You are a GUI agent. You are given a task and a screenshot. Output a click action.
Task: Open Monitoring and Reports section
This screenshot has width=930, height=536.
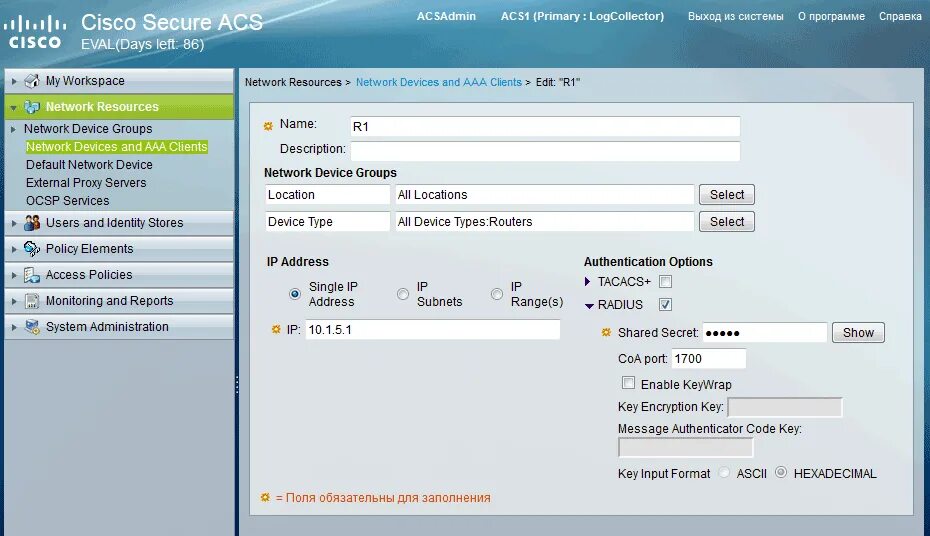pos(119,301)
